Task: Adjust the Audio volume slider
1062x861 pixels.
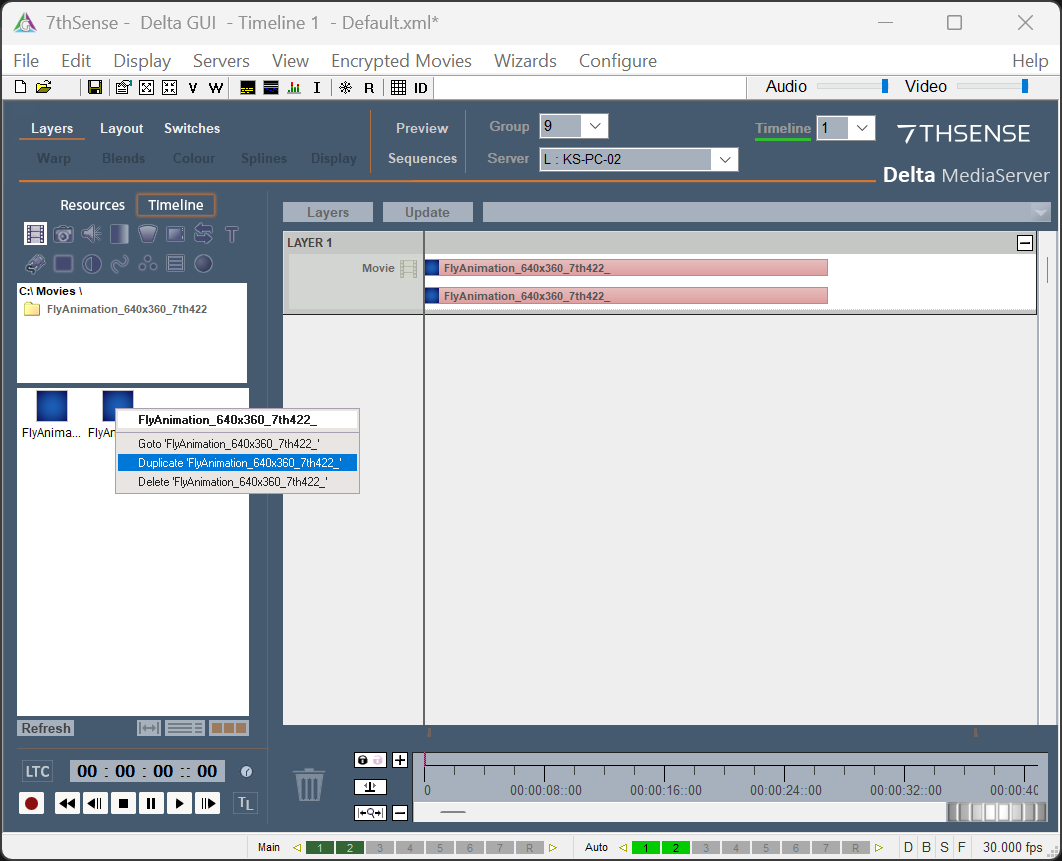Action: click(x=884, y=86)
